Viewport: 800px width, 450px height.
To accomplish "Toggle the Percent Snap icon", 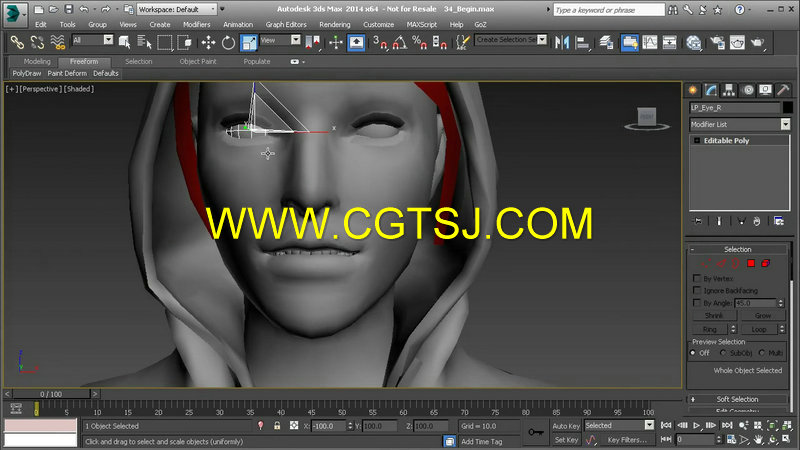I will click(419, 42).
